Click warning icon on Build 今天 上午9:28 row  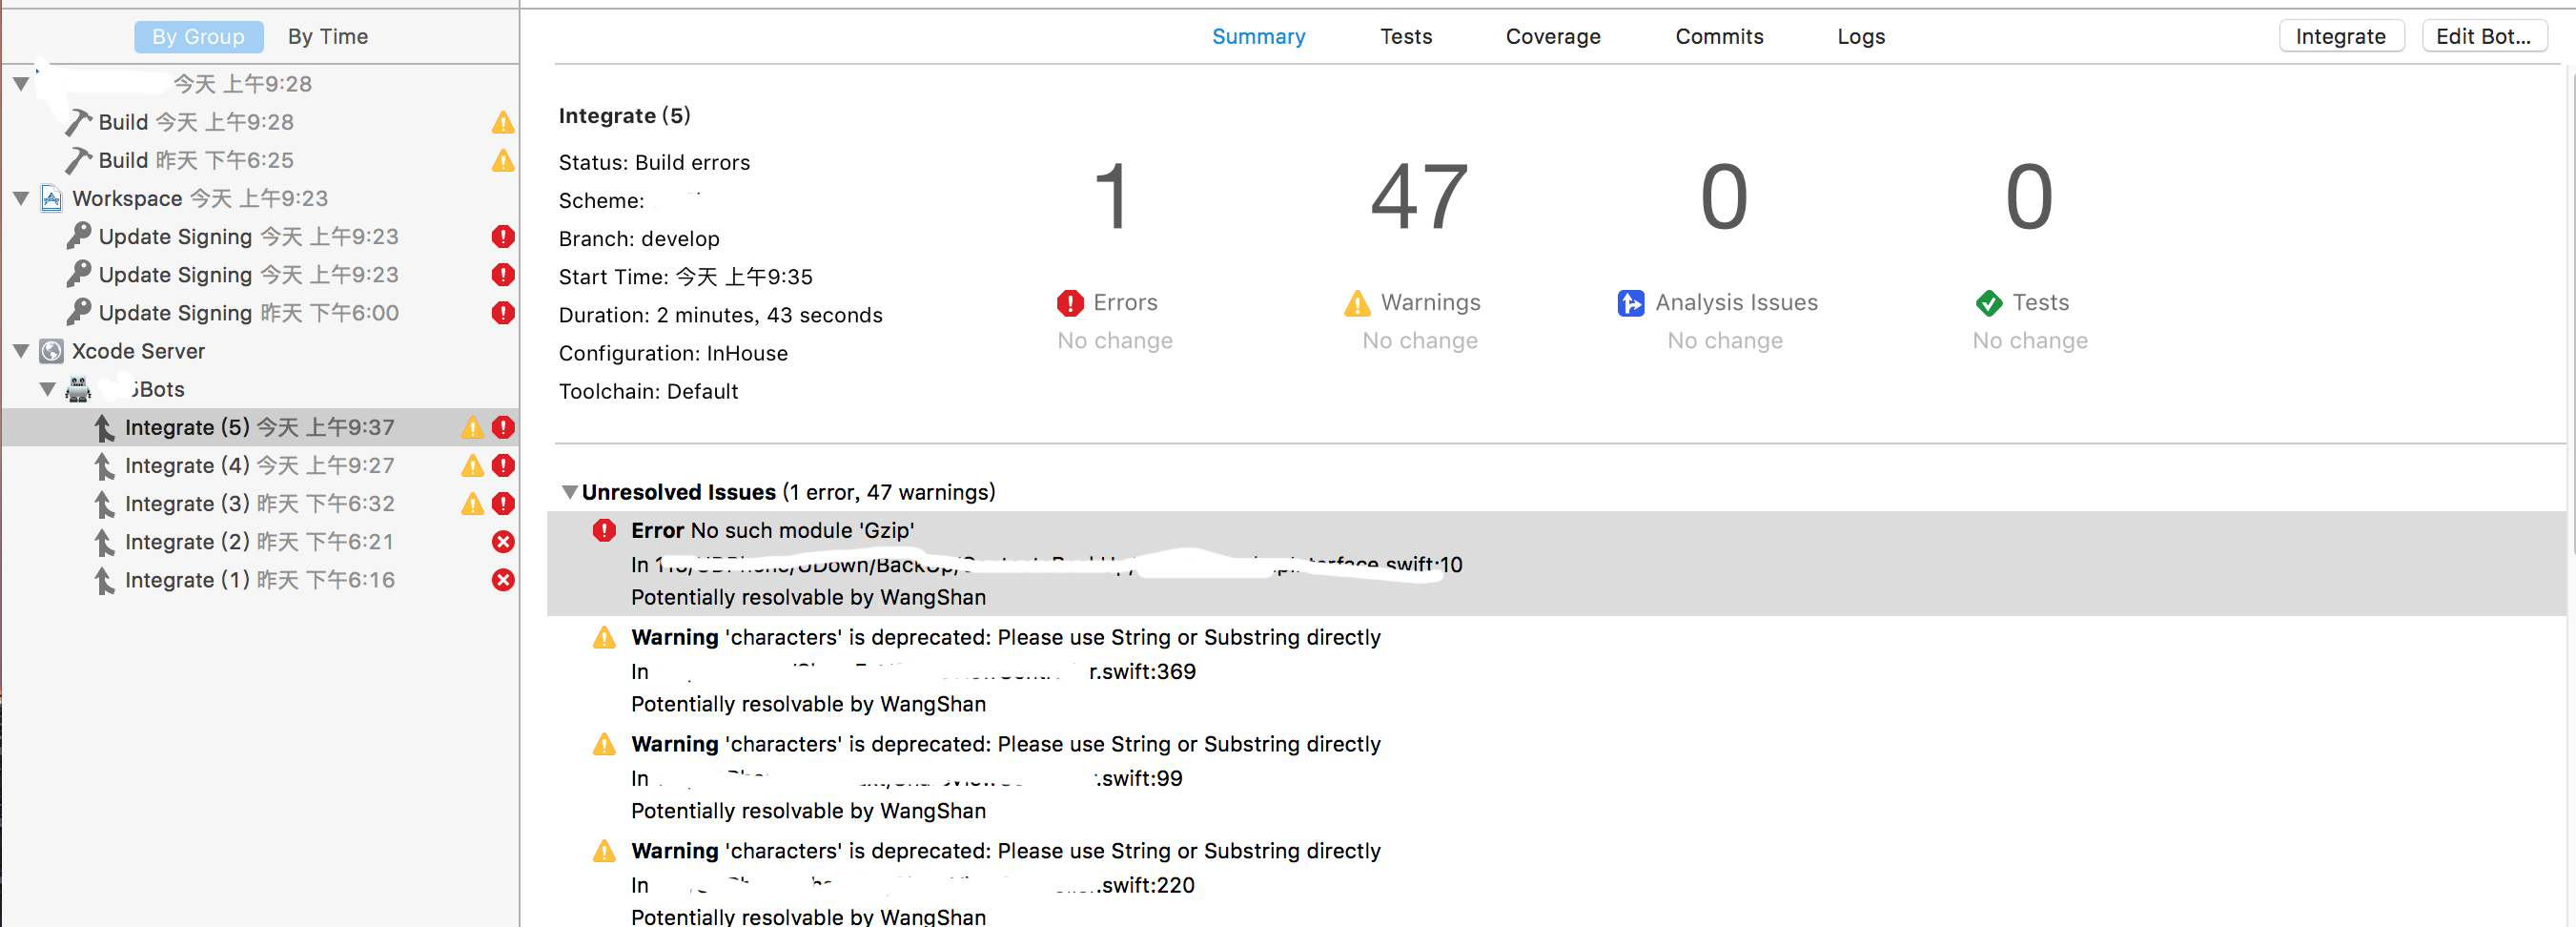click(x=503, y=122)
